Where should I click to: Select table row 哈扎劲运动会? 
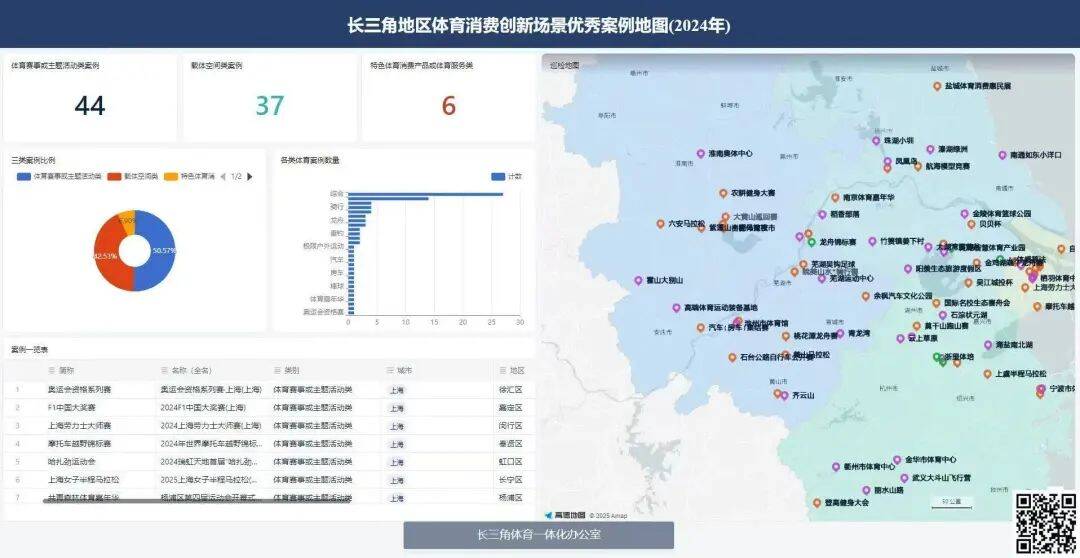[269, 462]
